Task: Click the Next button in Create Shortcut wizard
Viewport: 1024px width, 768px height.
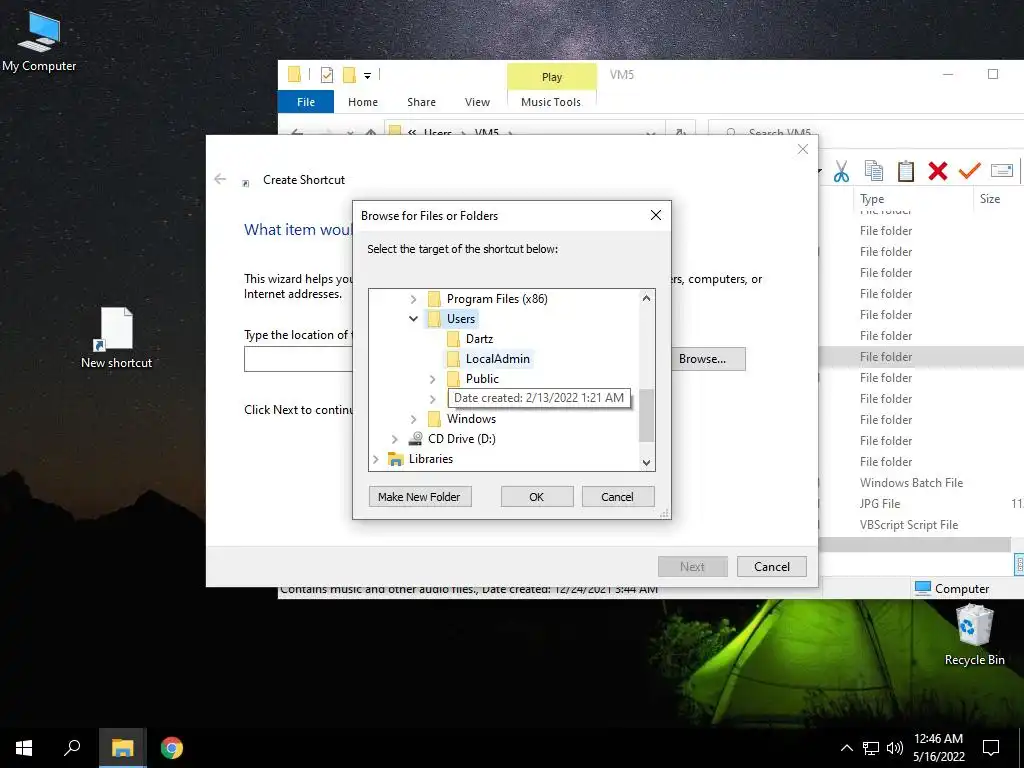Action: pyautogui.click(x=692, y=567)
